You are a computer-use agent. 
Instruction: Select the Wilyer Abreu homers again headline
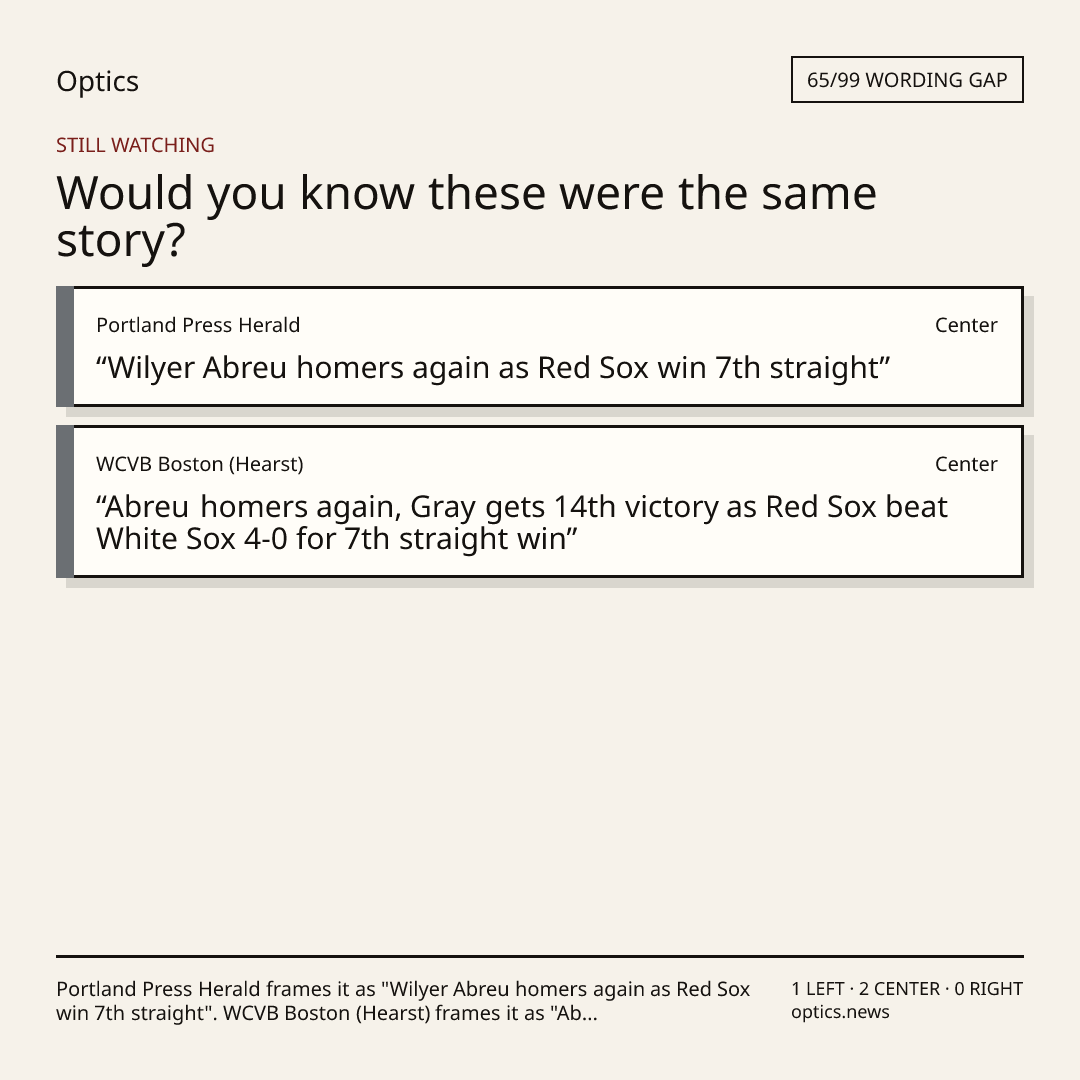point(493,368)
